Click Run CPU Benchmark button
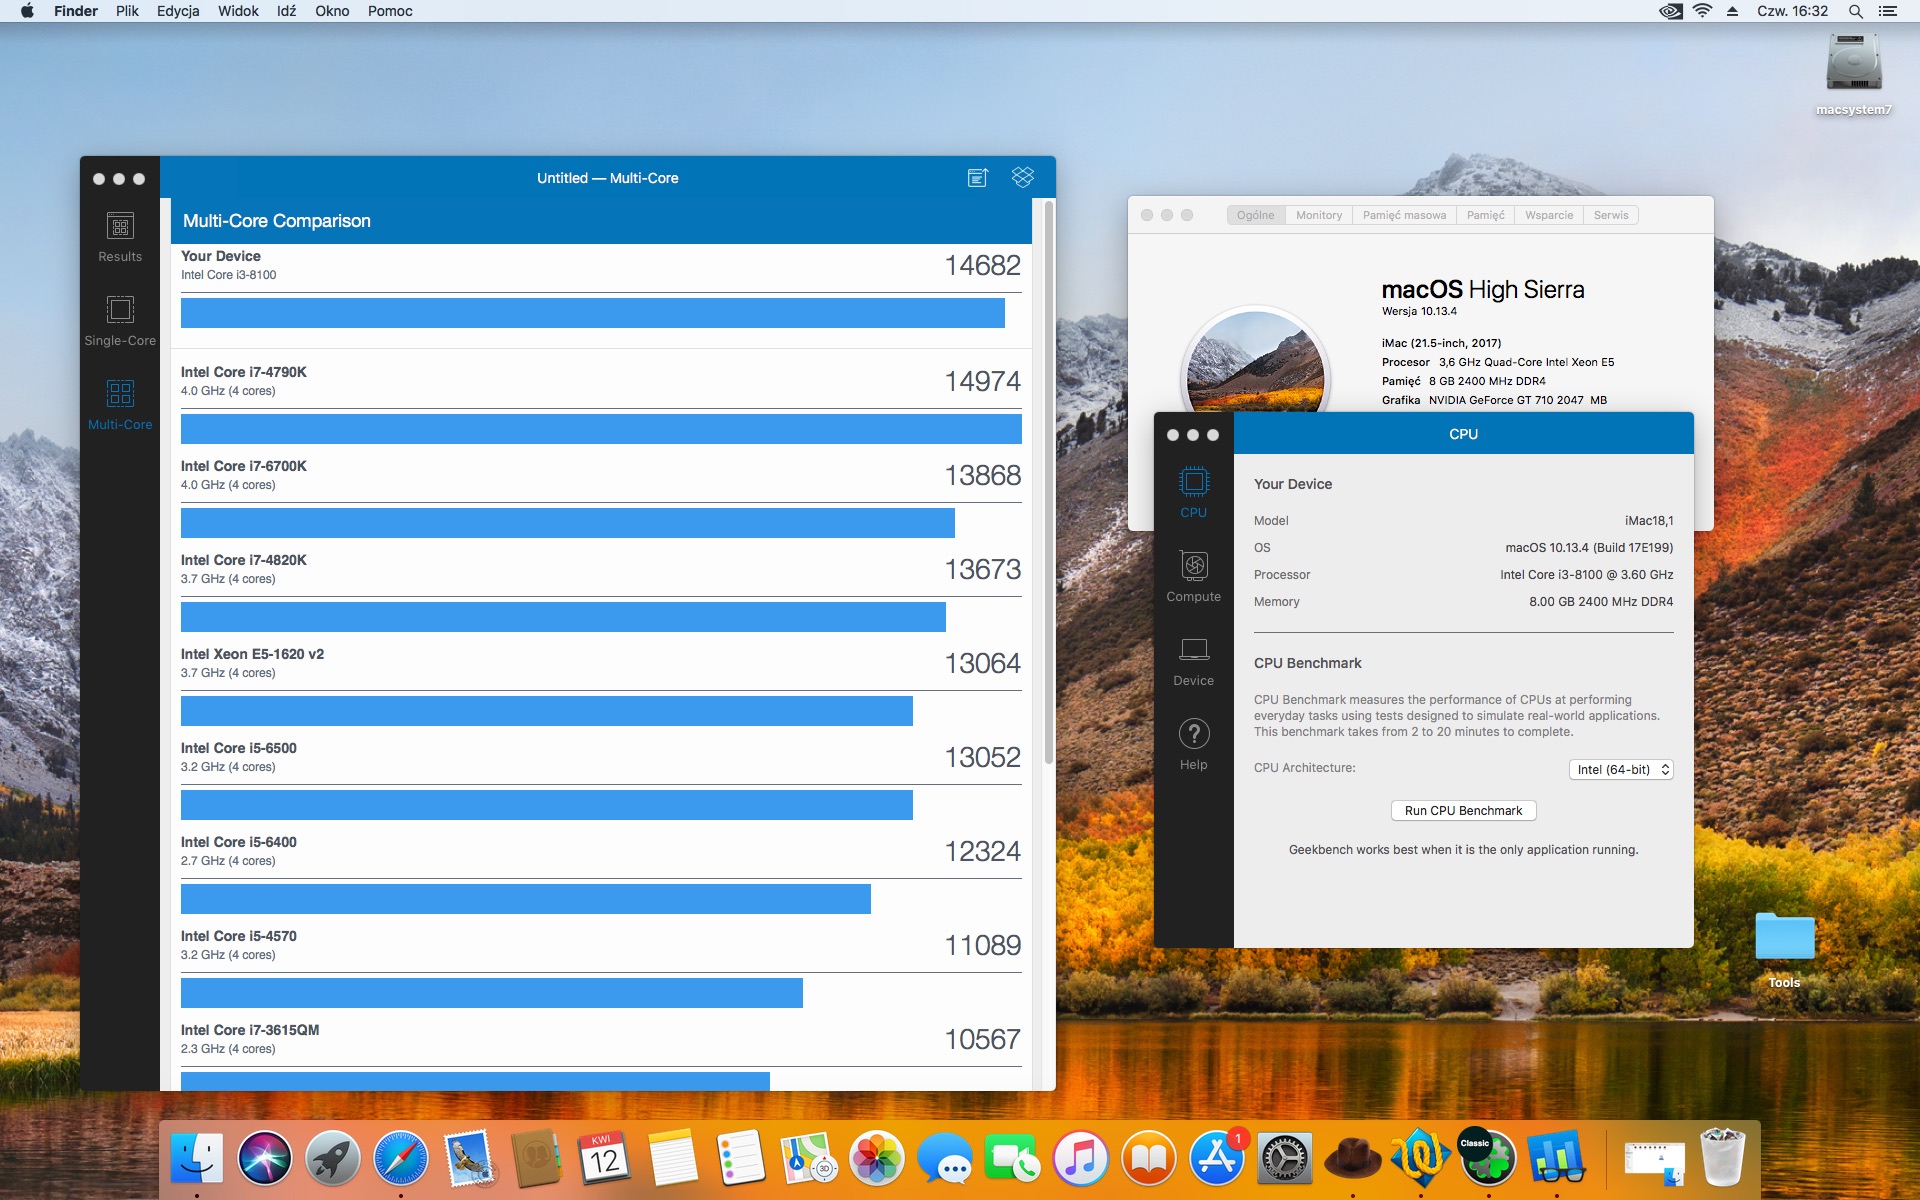The width and height of the screenshot is (1920, 1200). click(x=1463, y=810)
